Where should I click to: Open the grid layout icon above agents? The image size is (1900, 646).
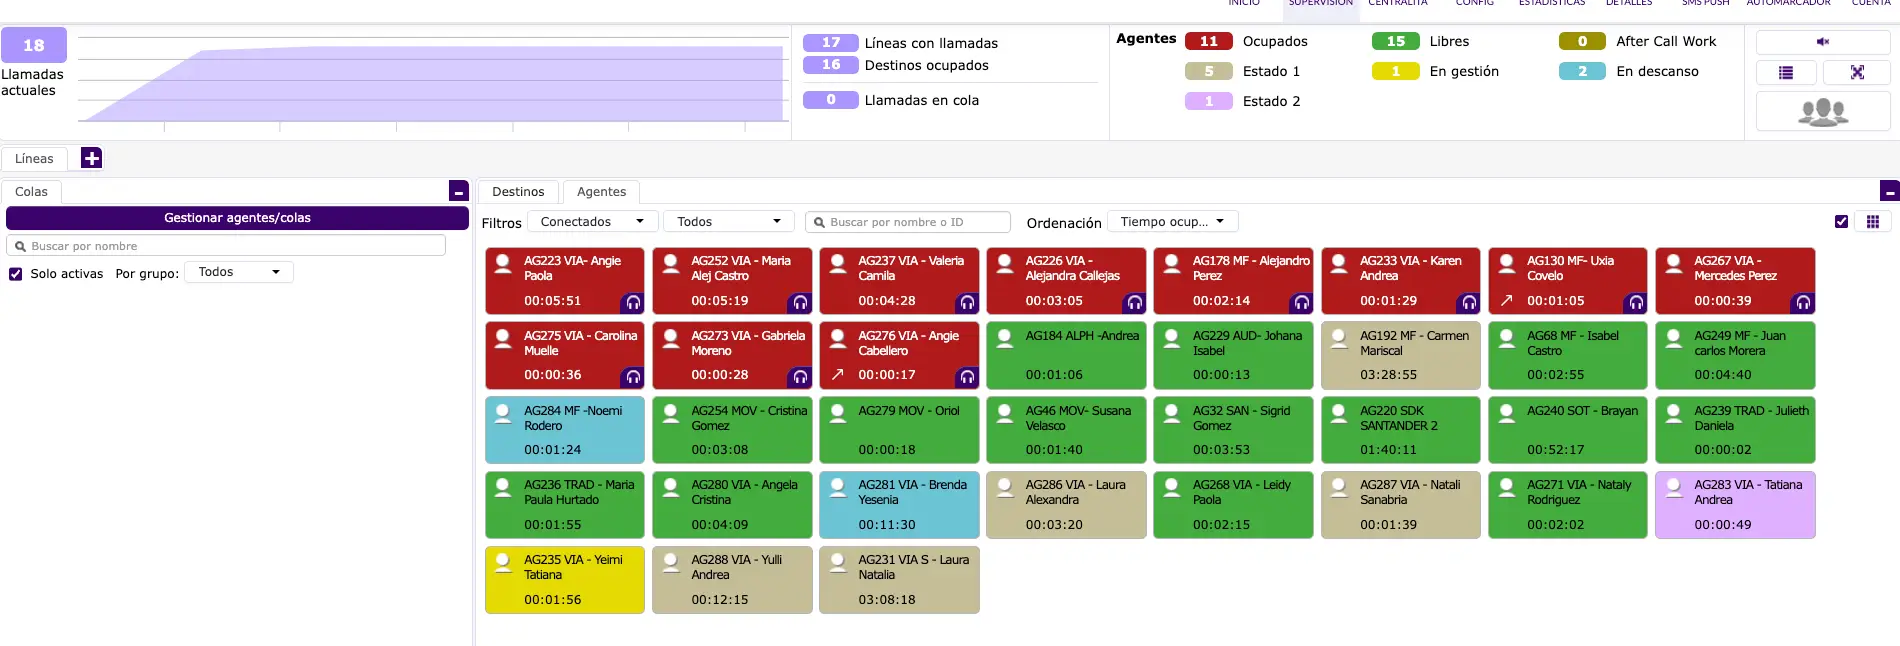[1872, 222]
